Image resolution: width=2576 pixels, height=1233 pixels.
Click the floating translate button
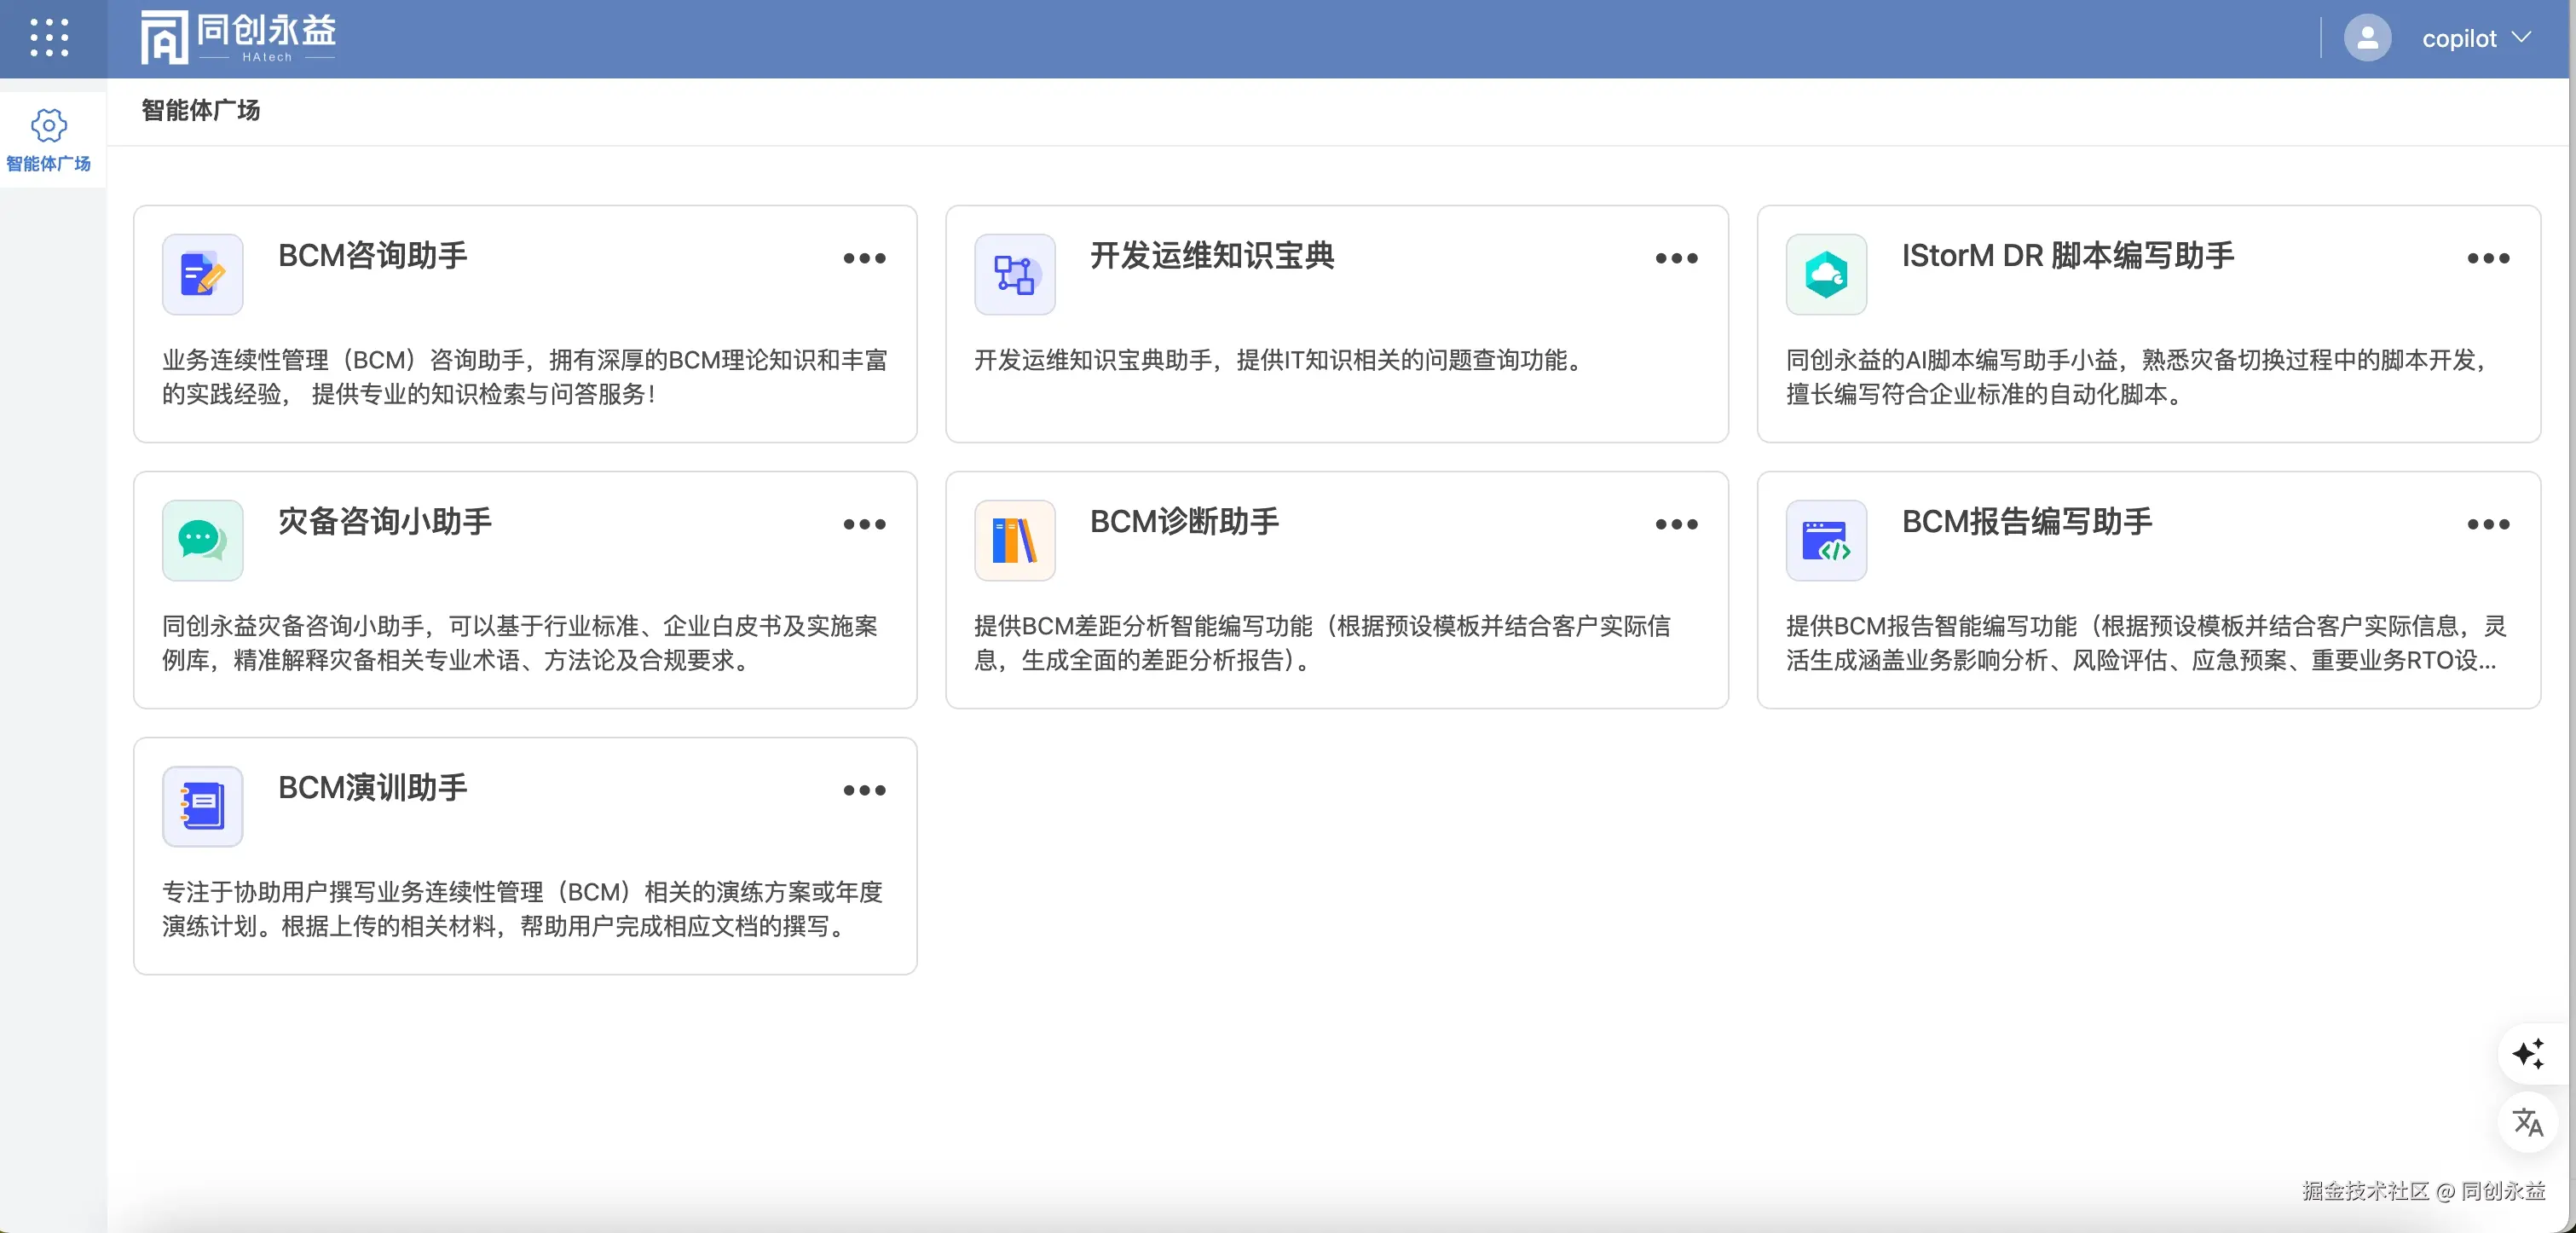(2528, 1122)
